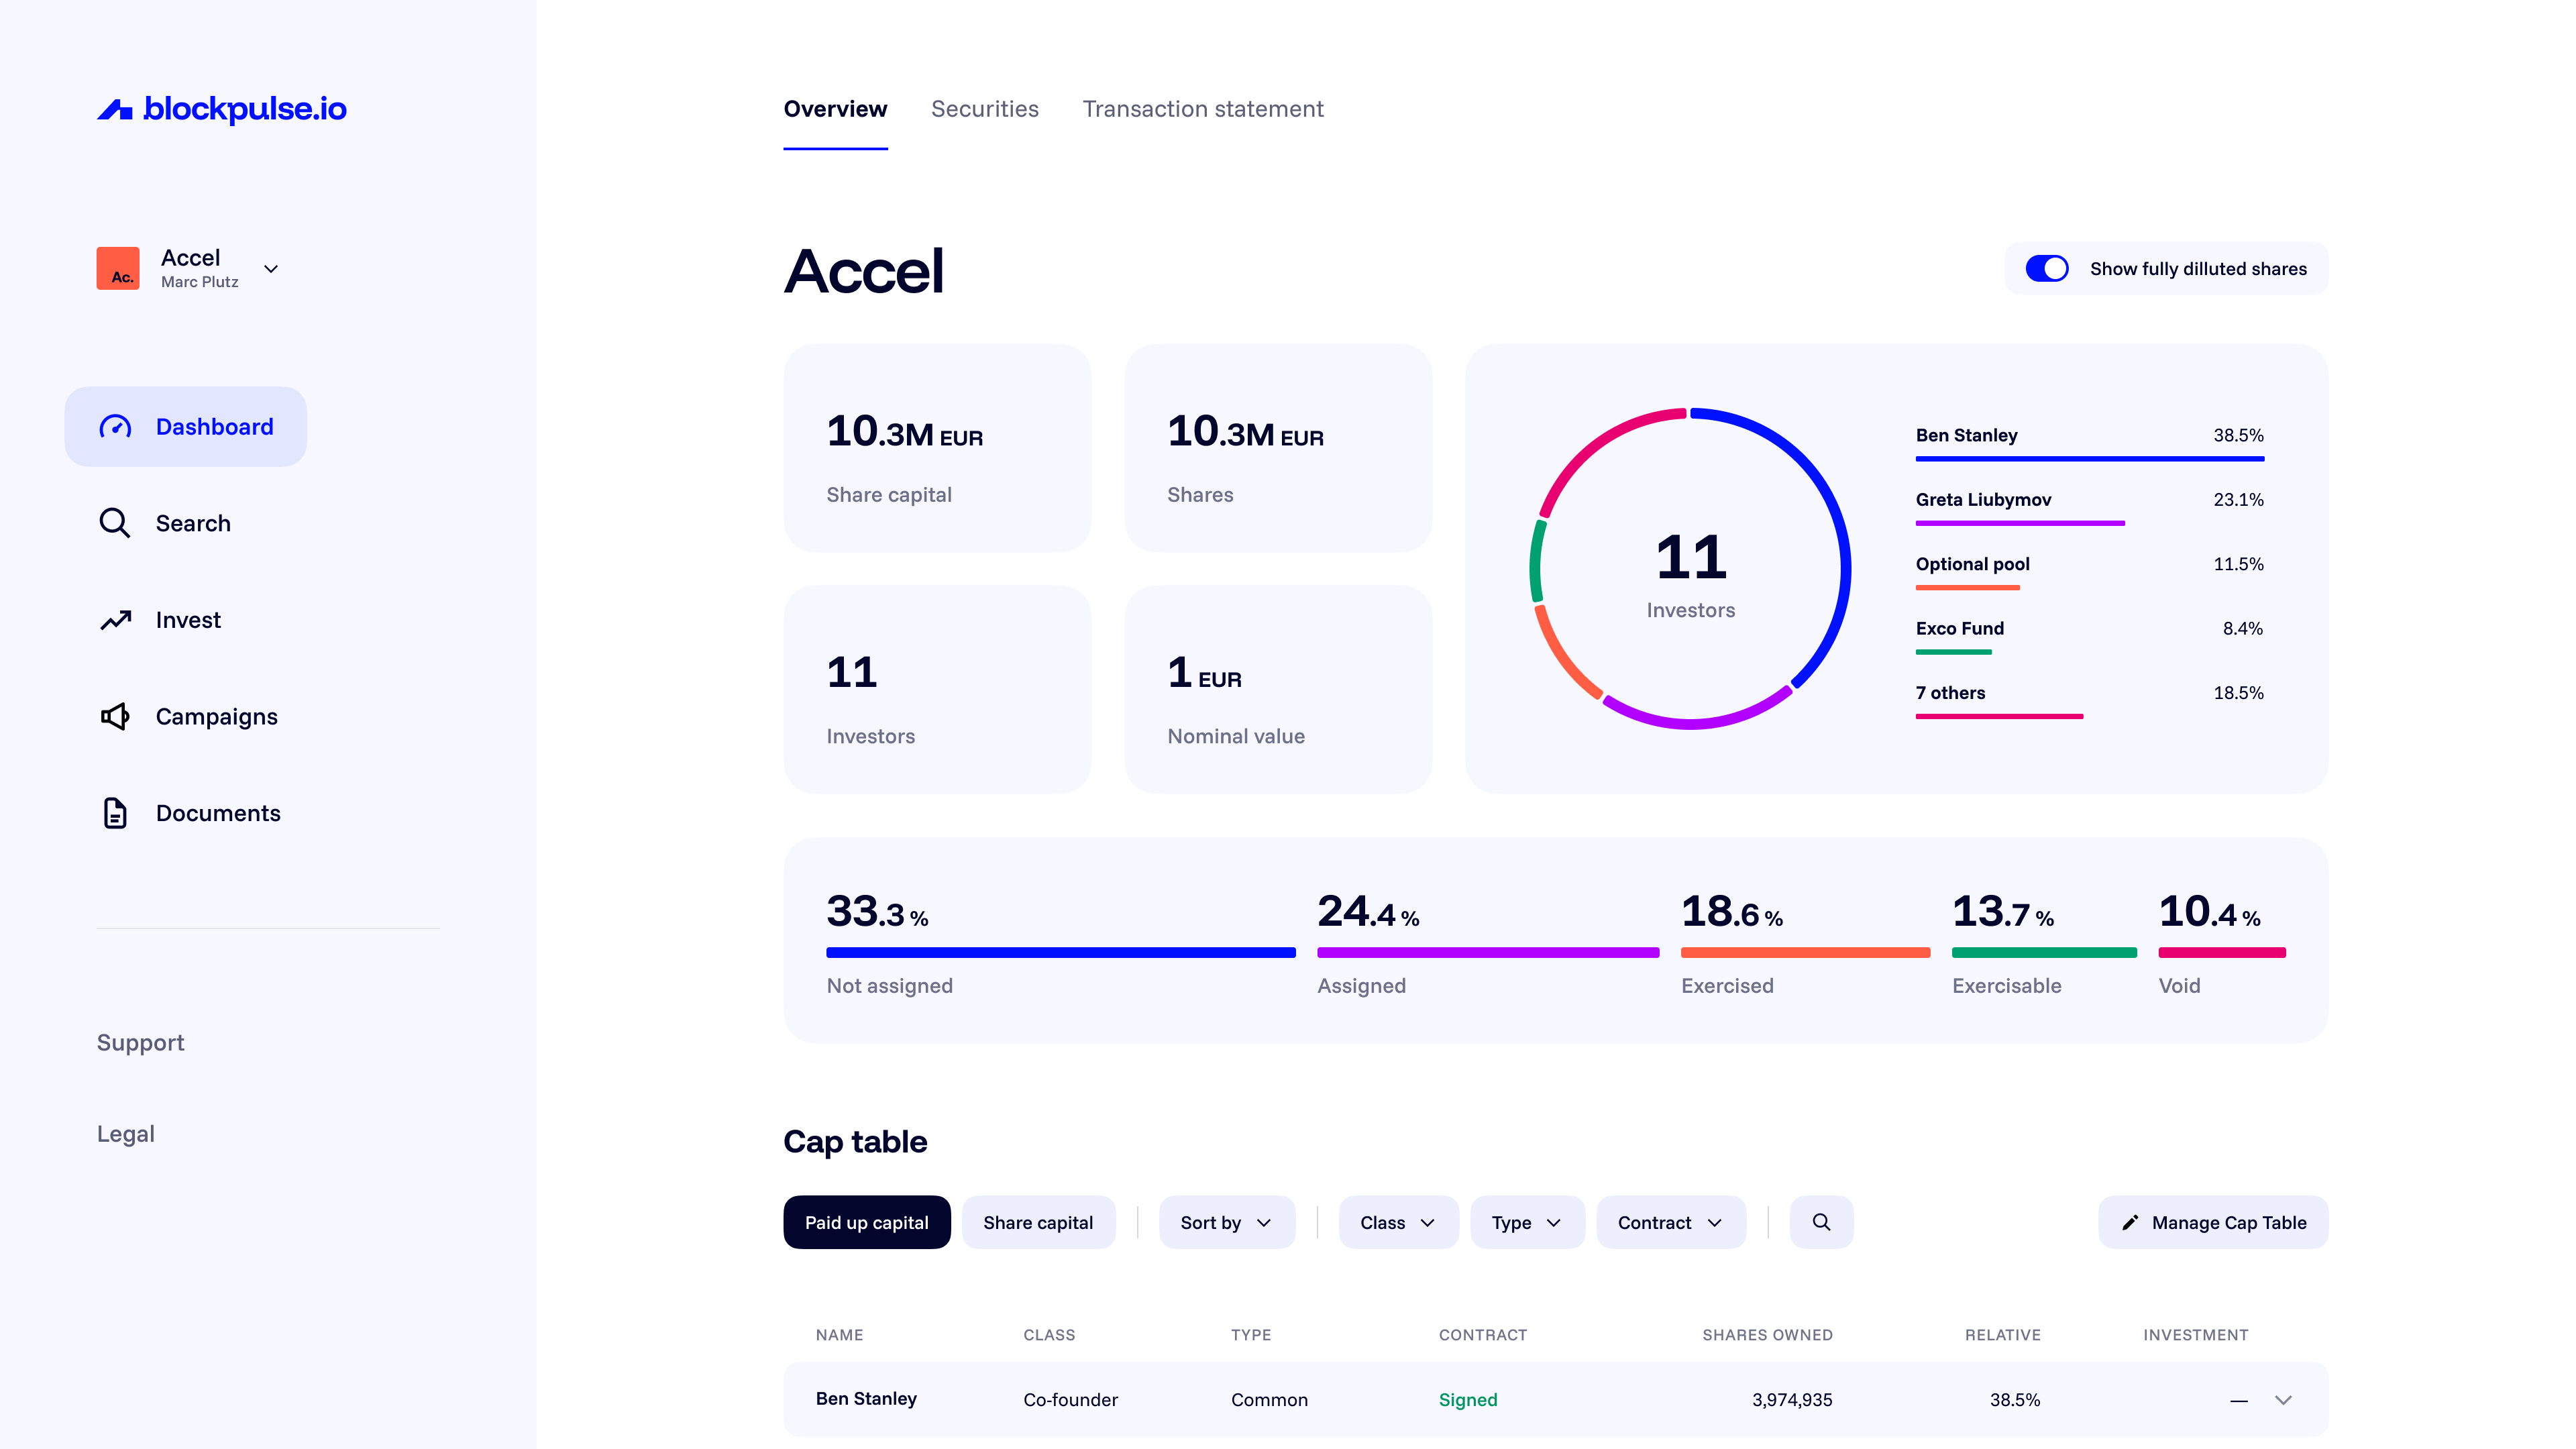The image size is (2576, 1449).
Task: Select Paid up capital filter
Action: [x=866, y=1222]
